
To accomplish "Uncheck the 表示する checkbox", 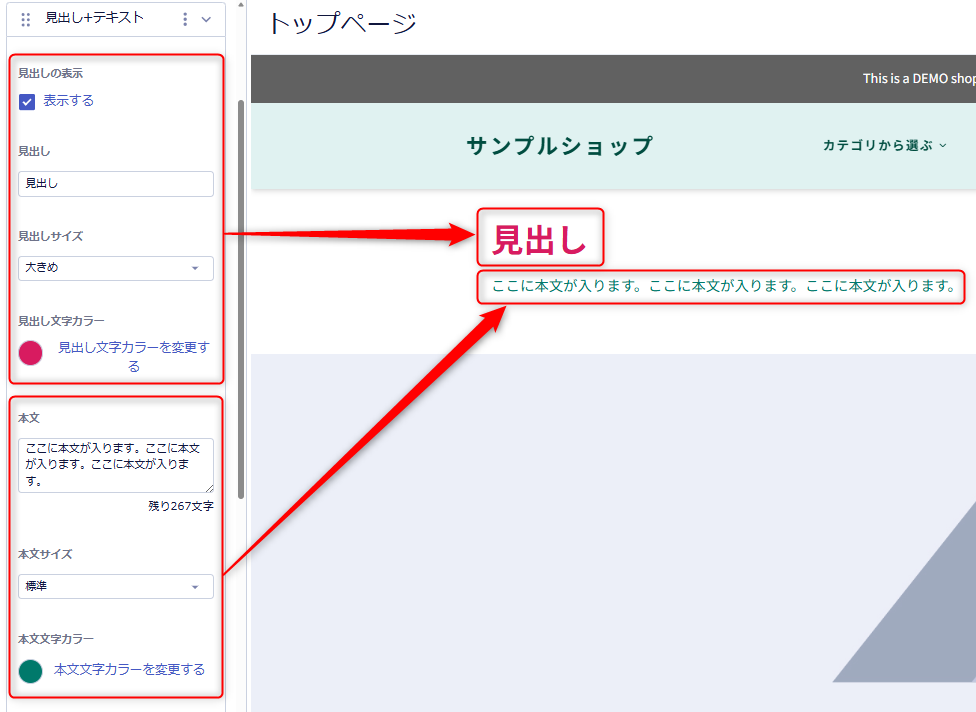I will pyautogui.click(x=27, y=101).
